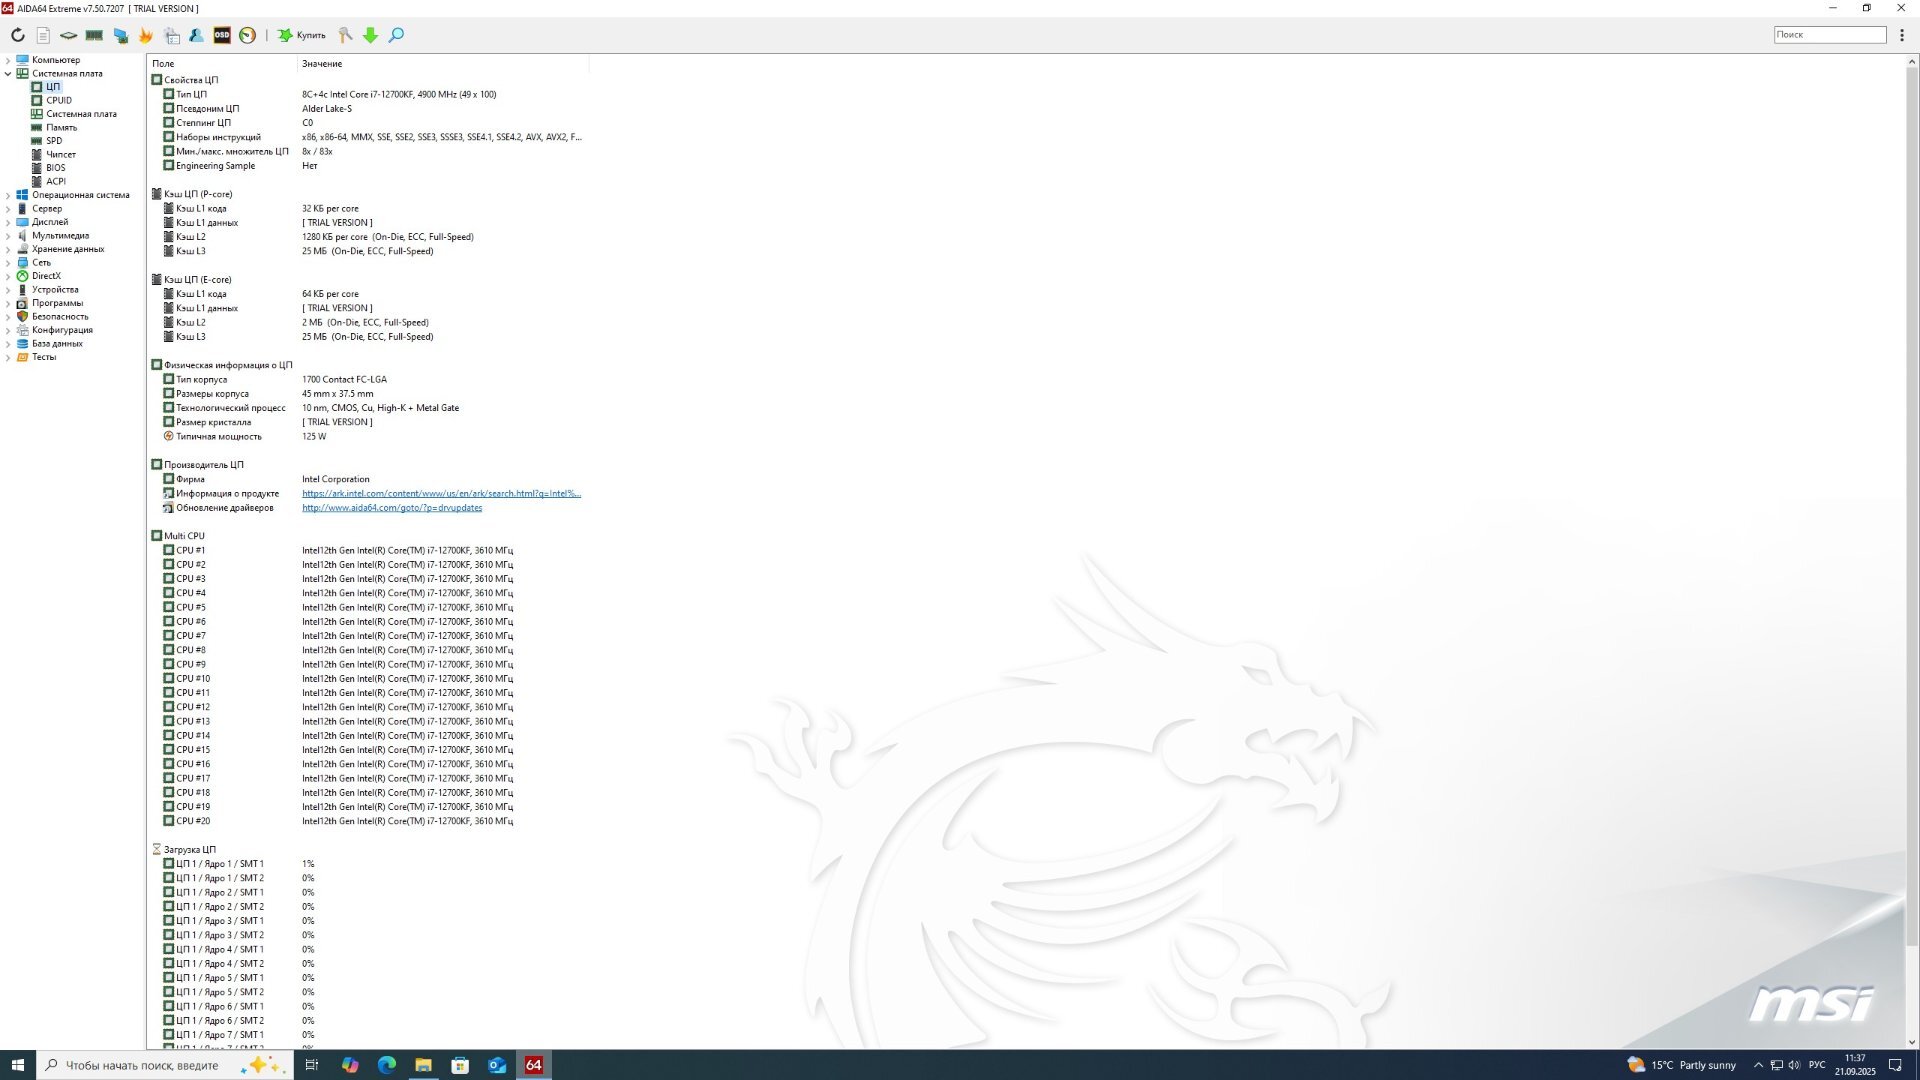
Task: Expand the Компьютер tree node
Action: click(x=8, y=60)
